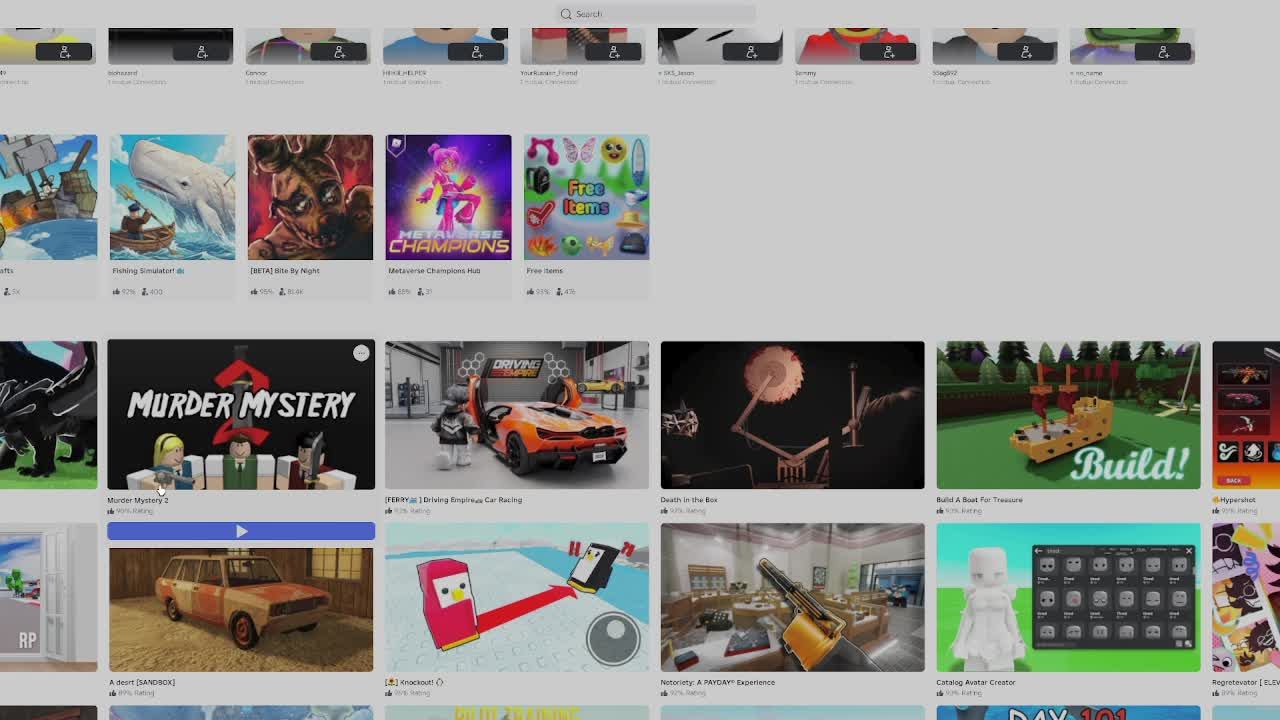
Task: Click the username 'Sammy'
Action: [805, 73]
